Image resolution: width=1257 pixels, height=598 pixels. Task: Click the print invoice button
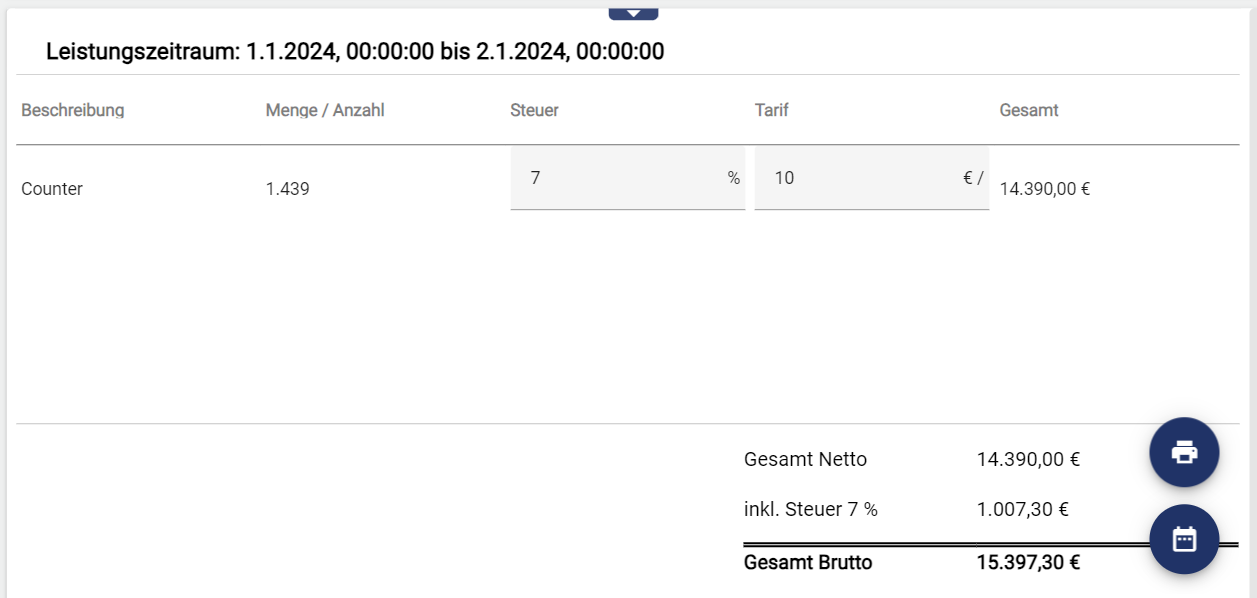click(1184, 452)
